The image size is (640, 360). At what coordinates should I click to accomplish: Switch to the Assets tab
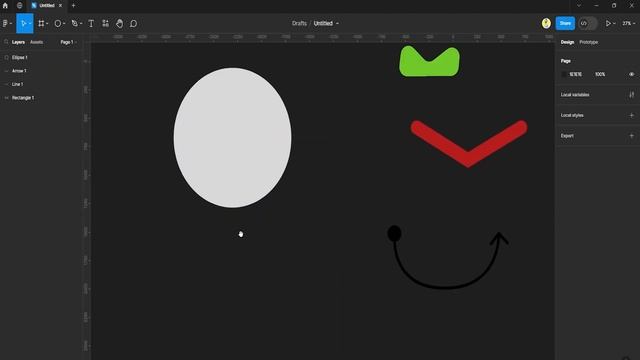(36, 42)
